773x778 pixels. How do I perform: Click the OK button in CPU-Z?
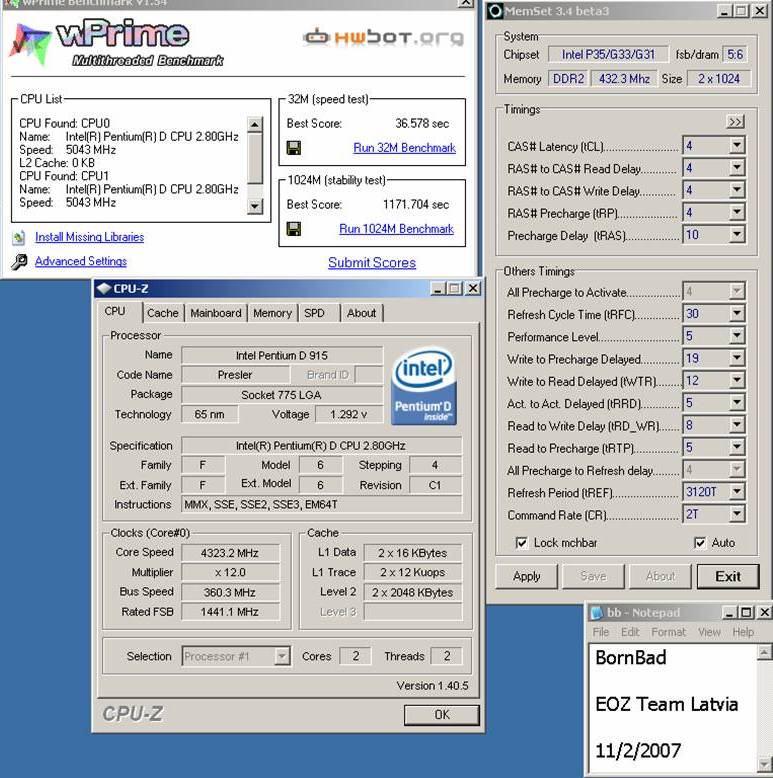pos(442,714)
